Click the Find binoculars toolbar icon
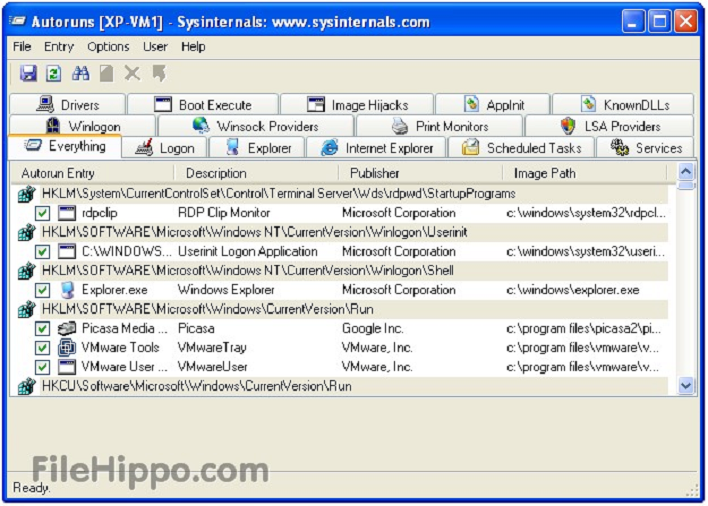Image resolution: width=708 pixels, height=506 pixels. (80, 73)
